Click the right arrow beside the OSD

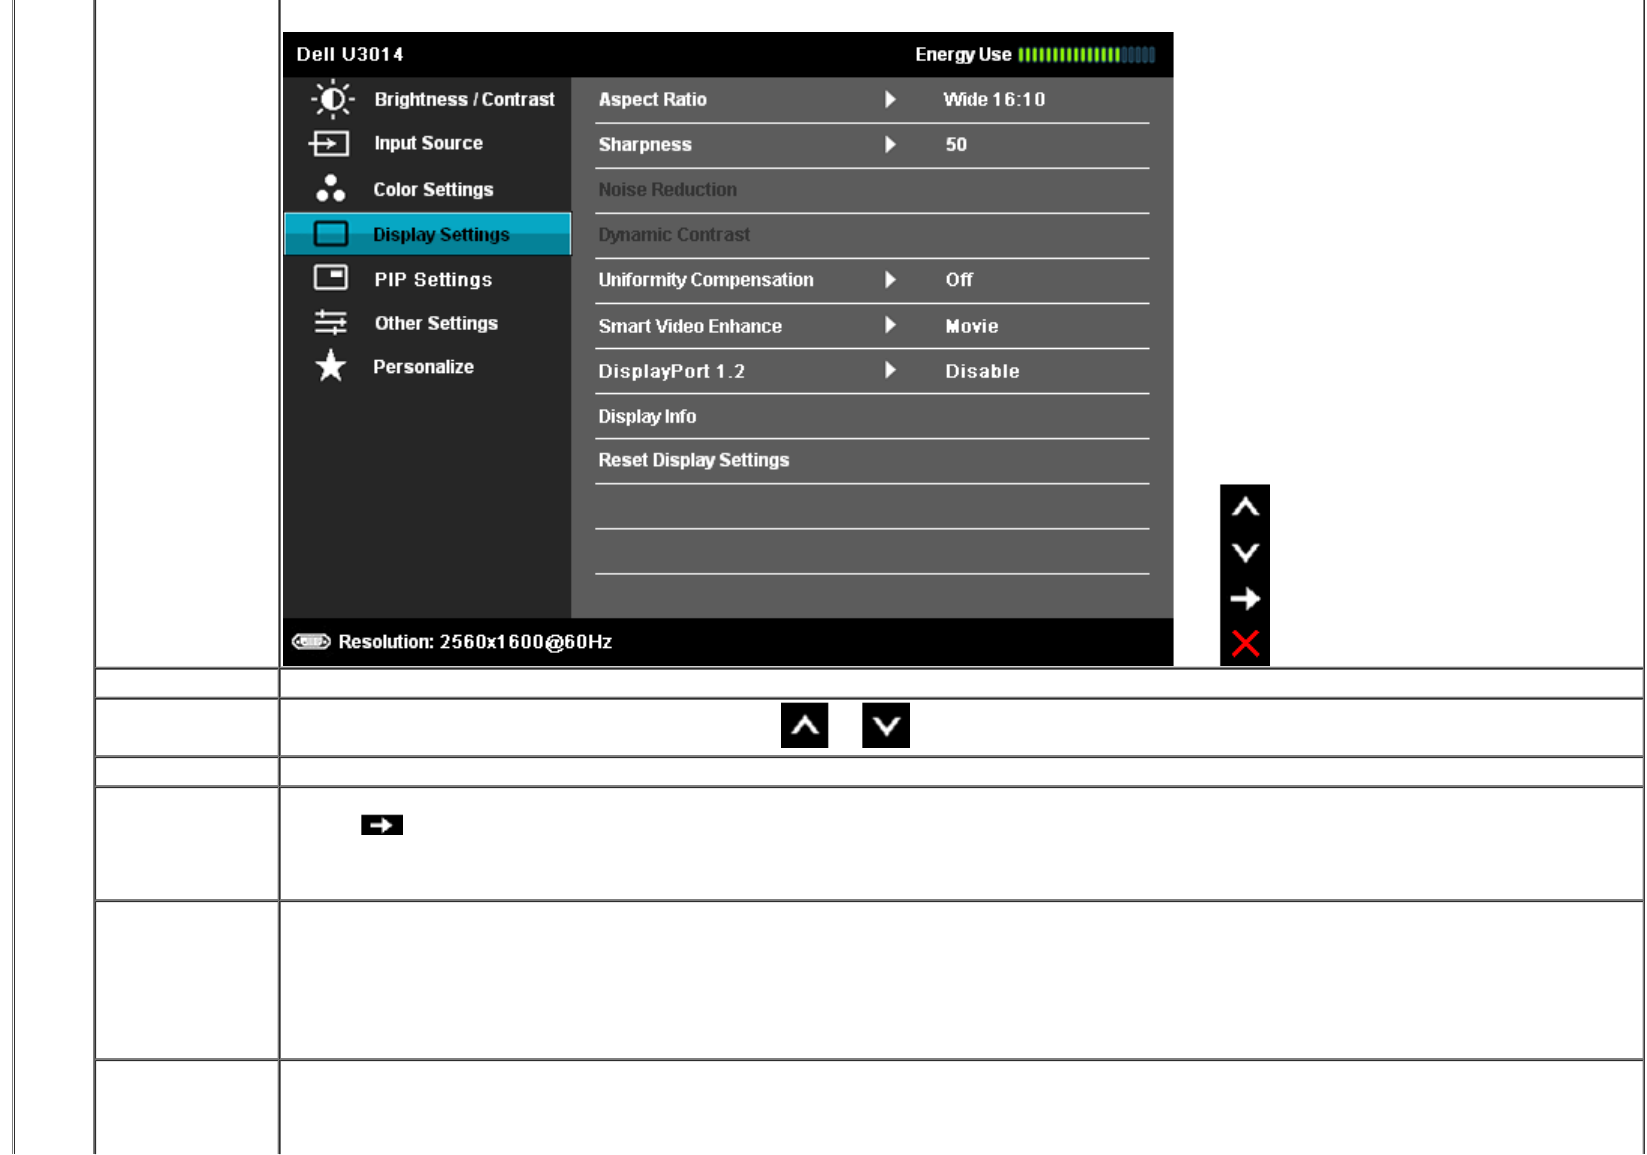1245,599
